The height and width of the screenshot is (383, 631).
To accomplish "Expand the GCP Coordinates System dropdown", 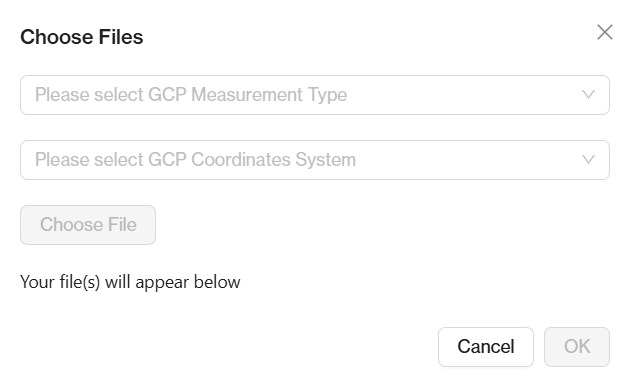I will (315, 160).
